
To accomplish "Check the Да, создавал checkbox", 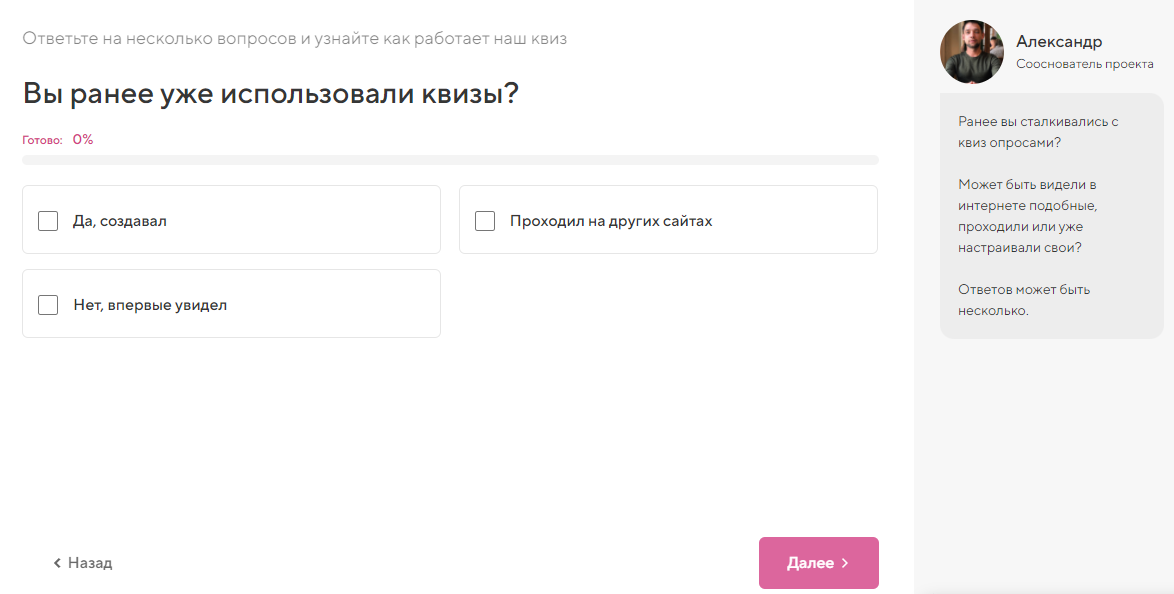I will coord(47,220).
